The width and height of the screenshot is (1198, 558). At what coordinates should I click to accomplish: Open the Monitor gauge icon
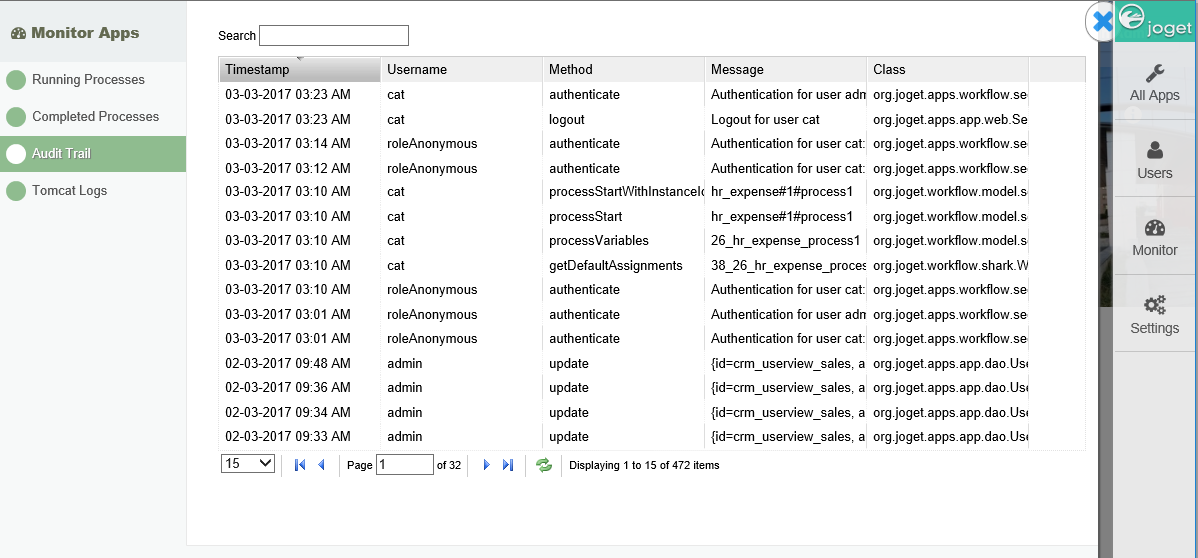tap(1154, 228)
